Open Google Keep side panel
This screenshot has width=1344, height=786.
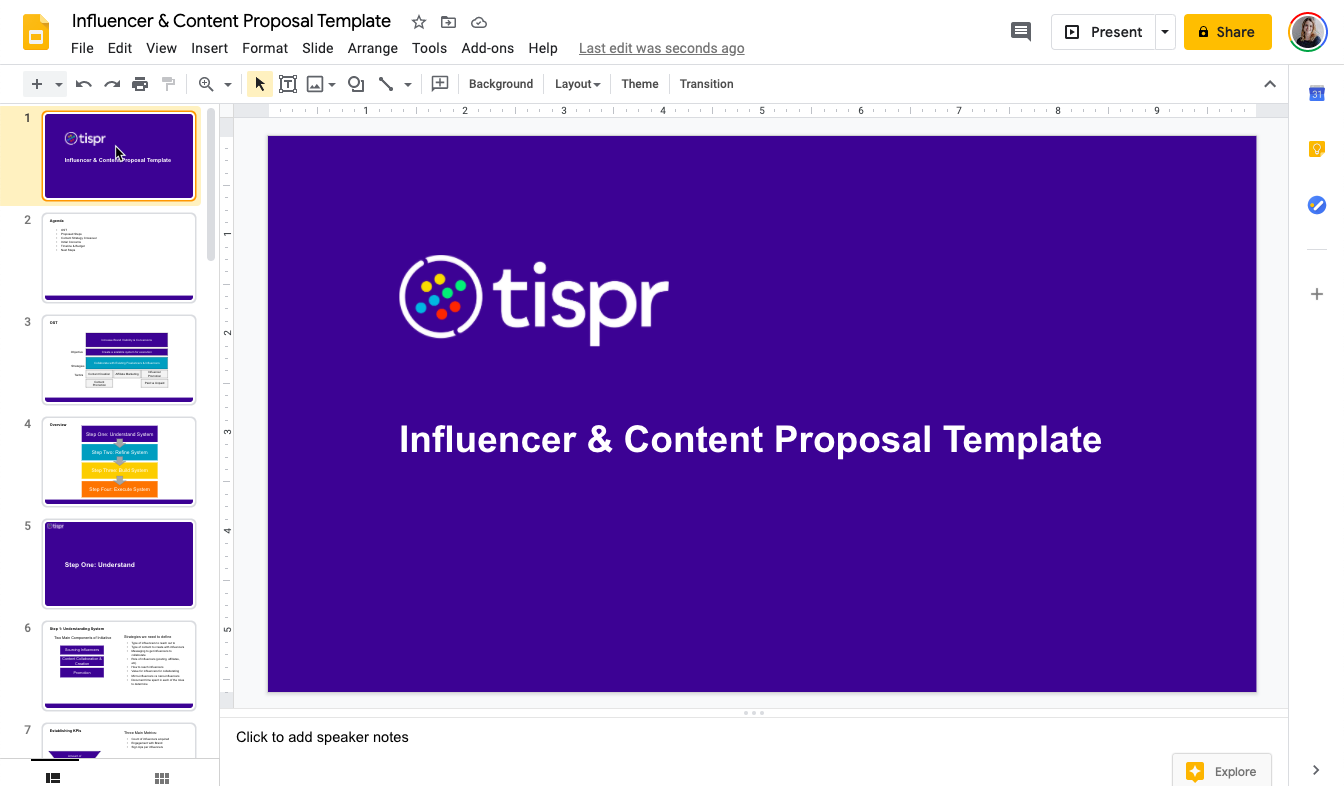click(1317, 150)
